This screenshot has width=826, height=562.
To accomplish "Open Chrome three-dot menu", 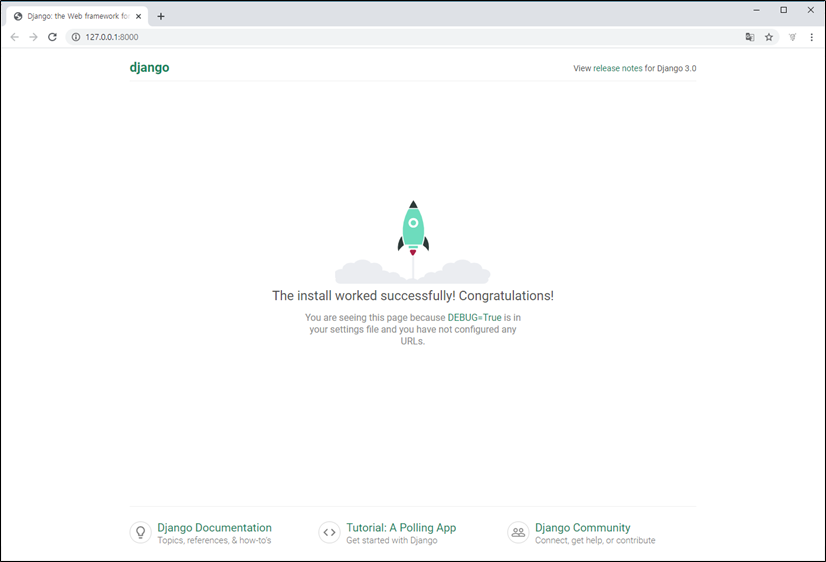I will (x=812, y=37).
